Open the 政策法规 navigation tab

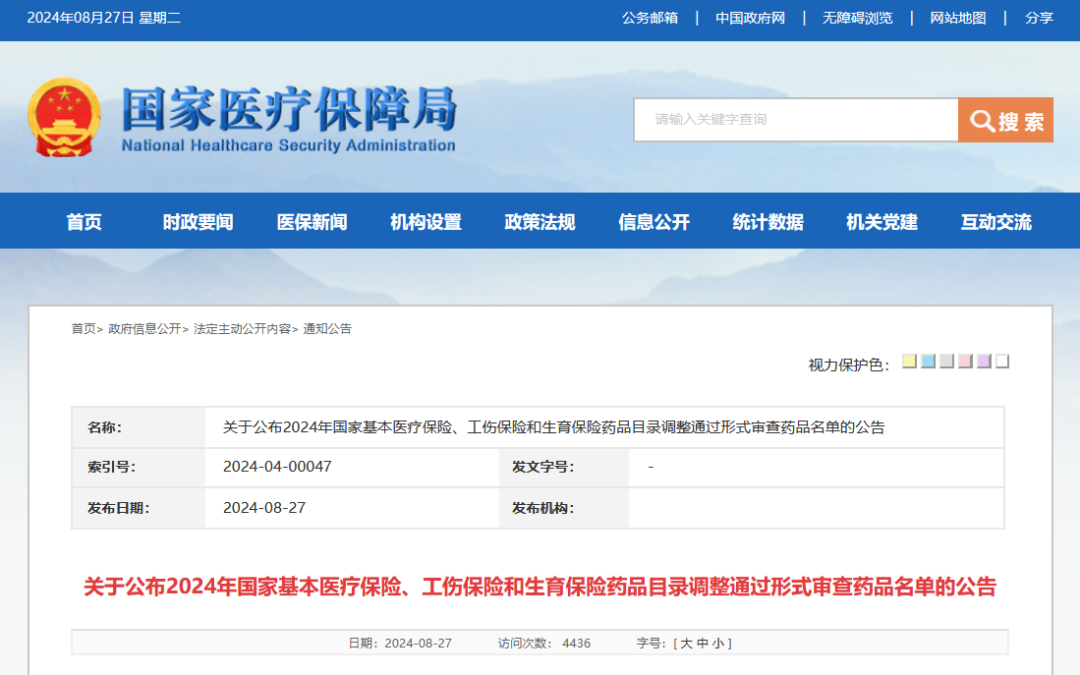[x=540, y=222]
